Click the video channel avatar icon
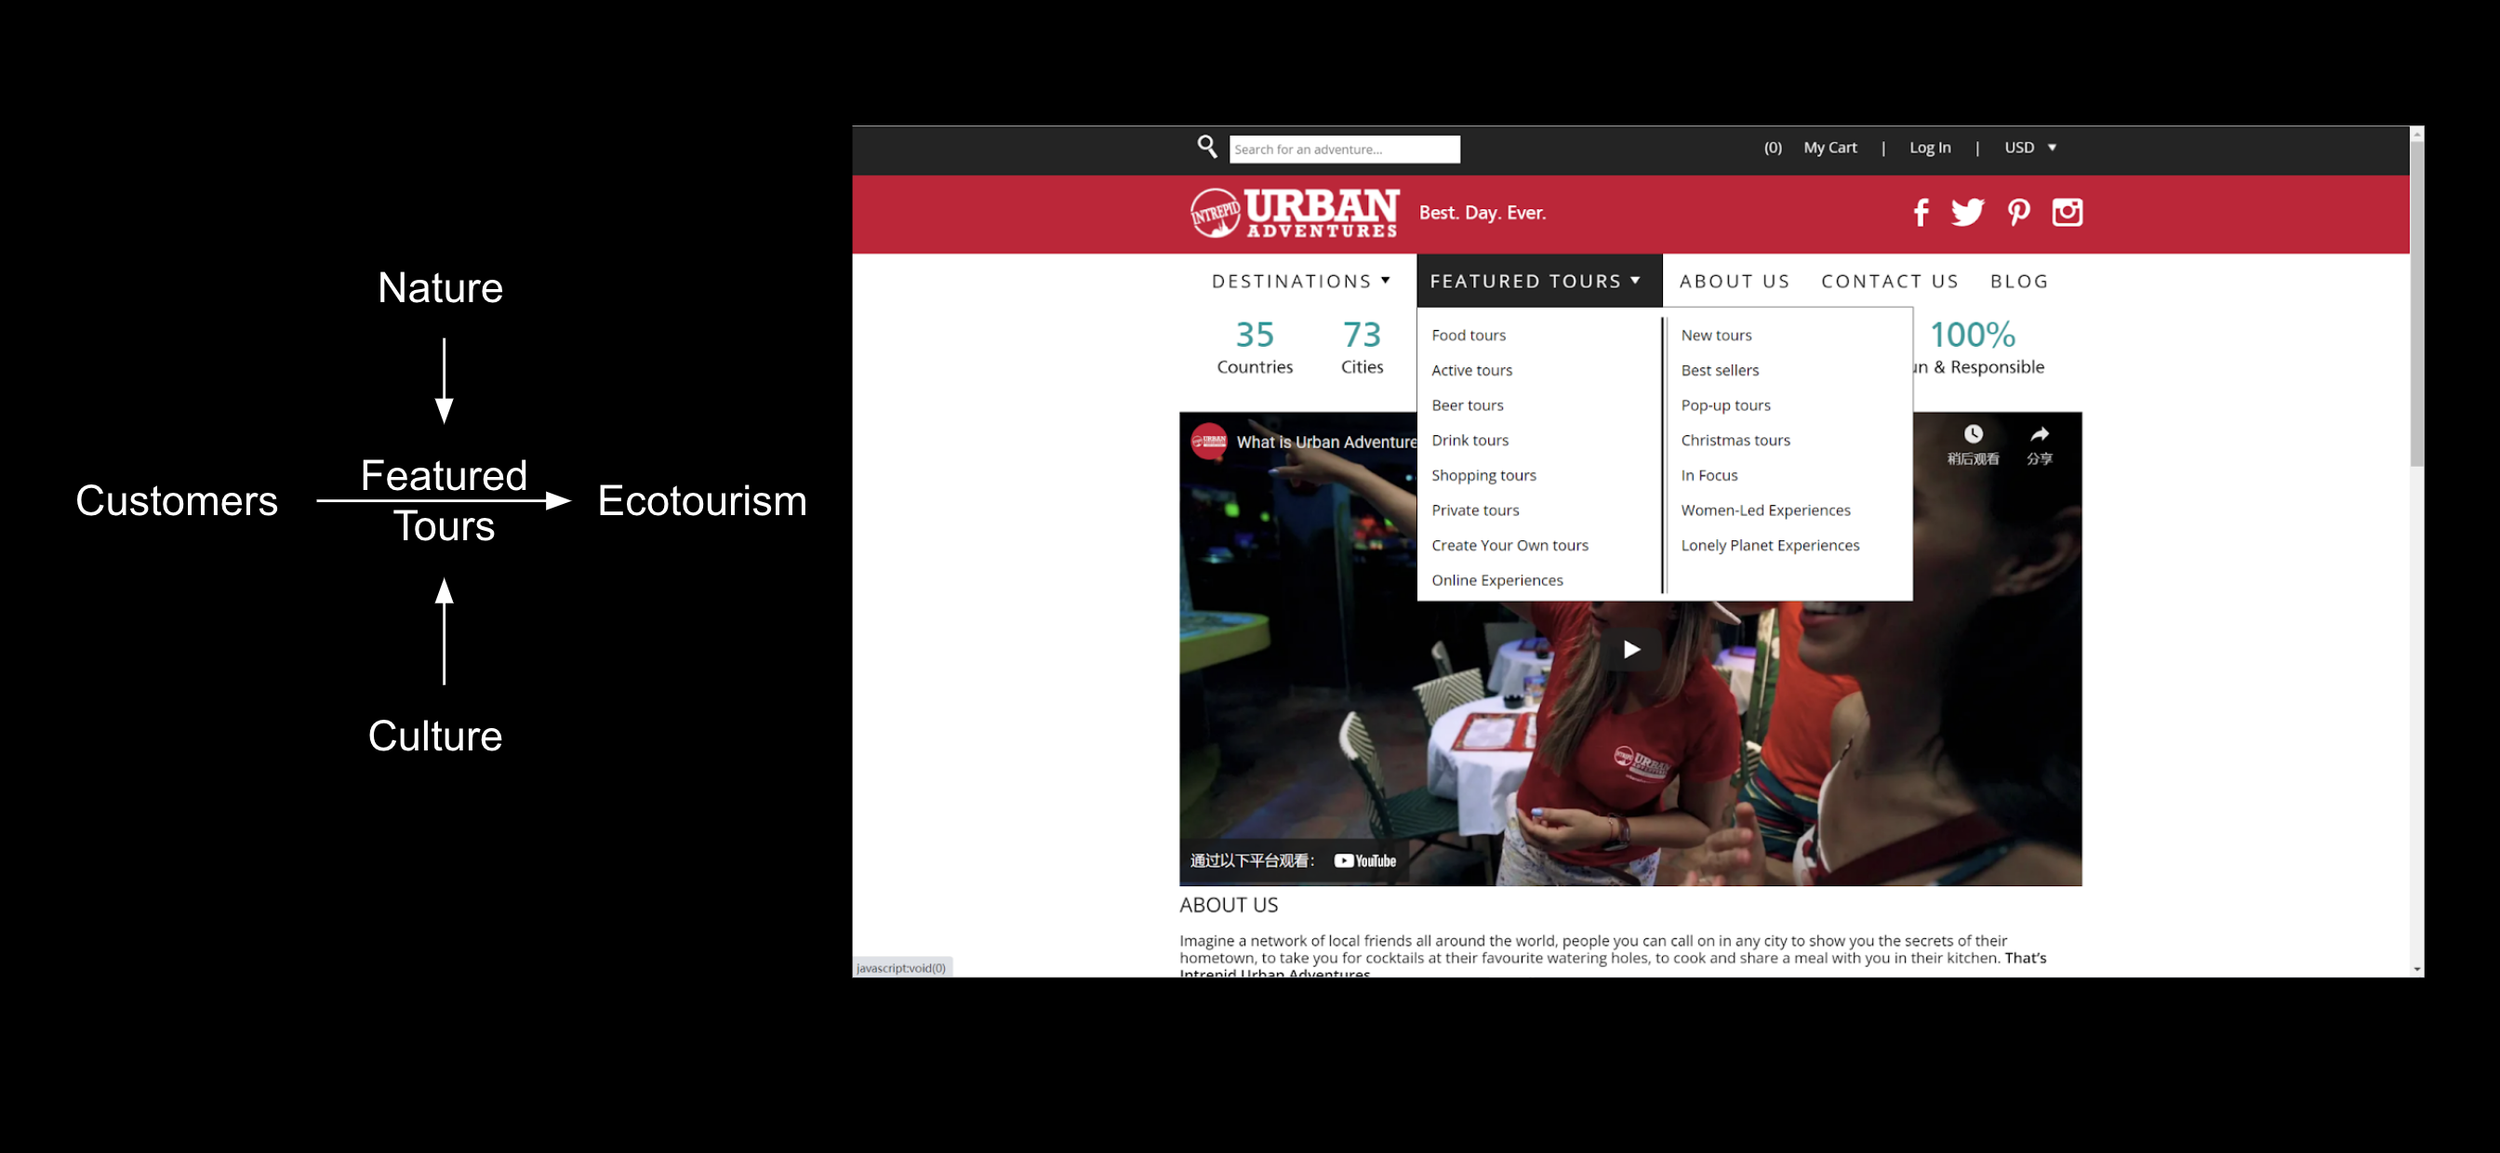Viewport: 2500px width, 1153px height. coord(1209,441)
